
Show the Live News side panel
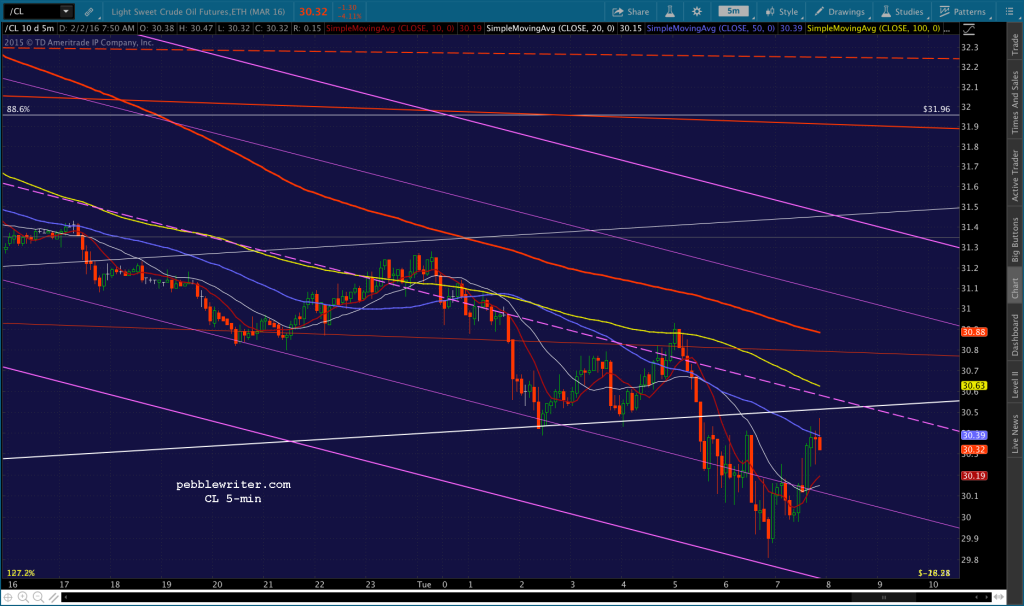(x=1015, y=434)
